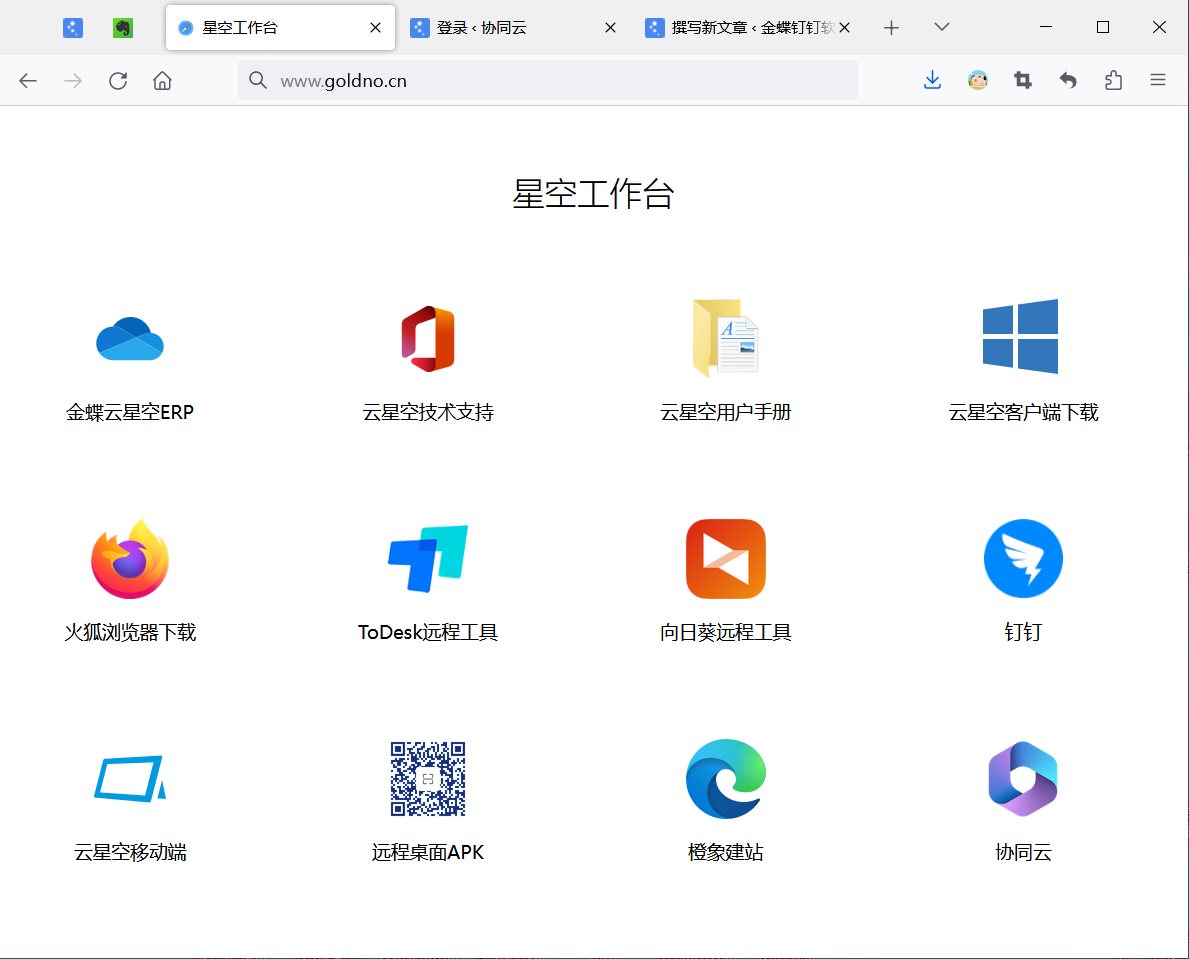1189x959 pixels.
Task: Close the 星空工作台 tab
Action: point(375,28)
